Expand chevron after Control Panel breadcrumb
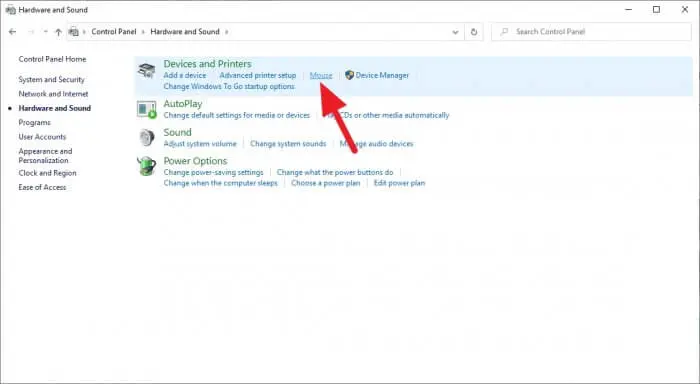Image resolution: width=700 pixels, height=384 pixels. click(143, 32)
